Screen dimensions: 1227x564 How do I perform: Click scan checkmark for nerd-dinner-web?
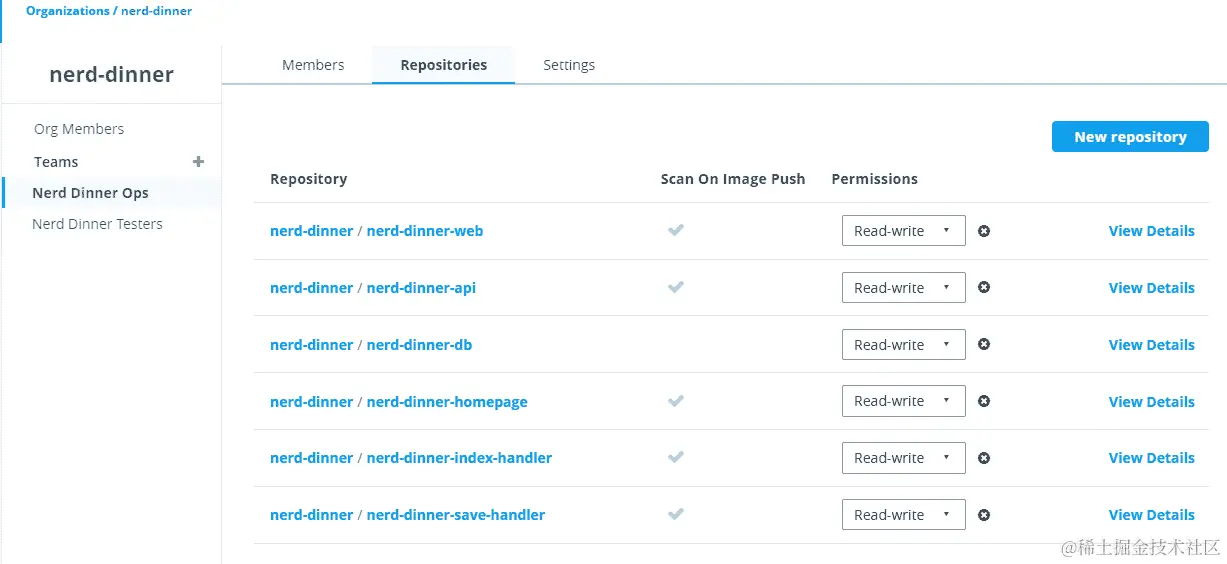tap(676, 231)
